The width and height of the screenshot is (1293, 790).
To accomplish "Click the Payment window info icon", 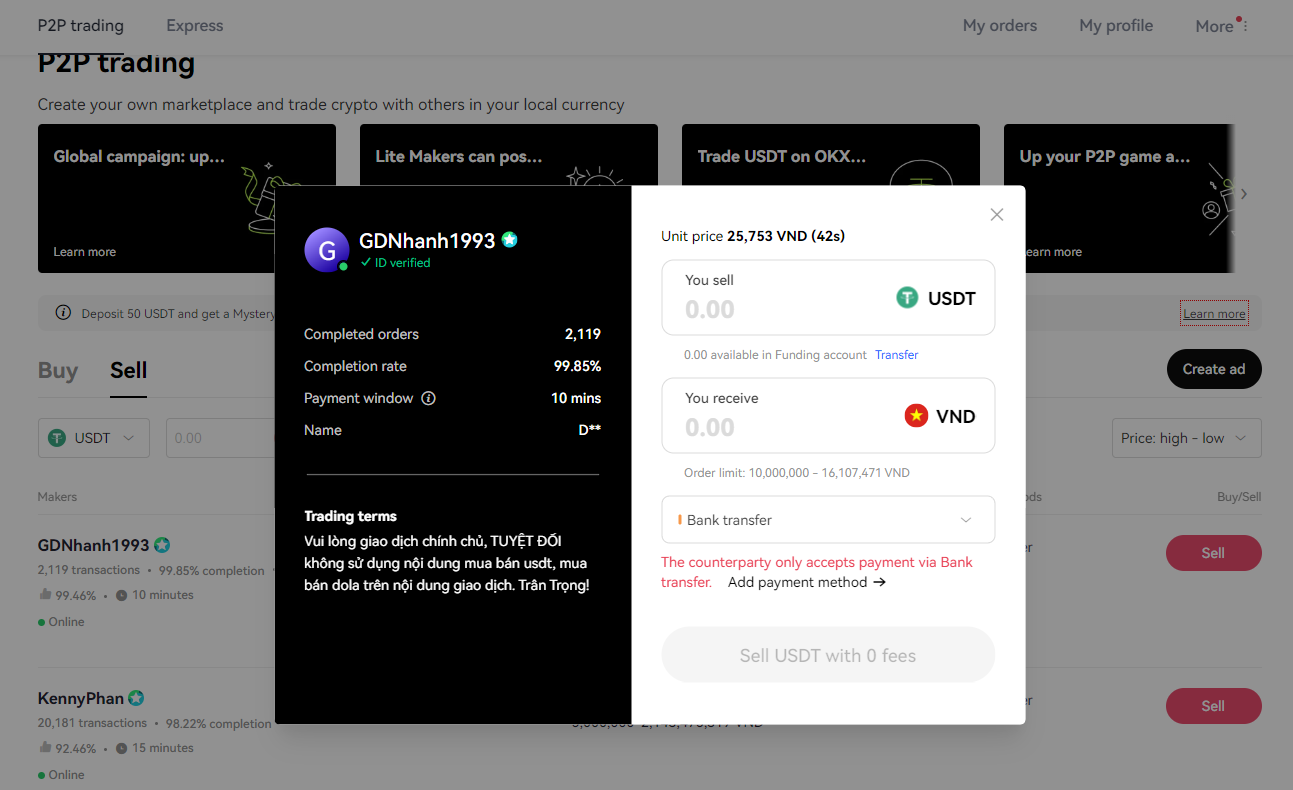I will [428, 398].
